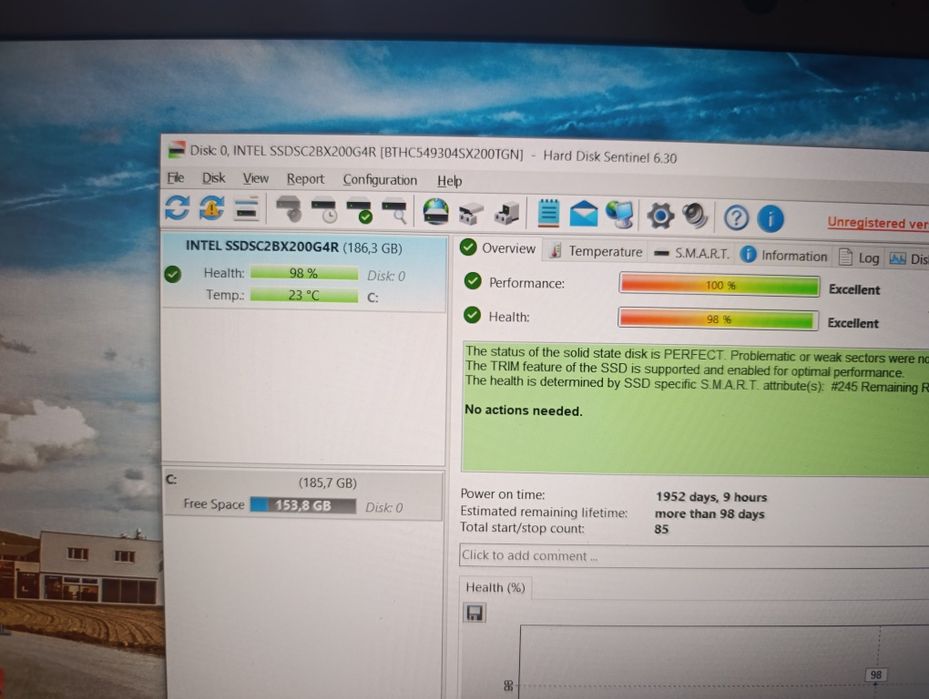Click the '1952 days, 9 hours' power-on value
The width and height of the screenshot is (929, 699).
tap(711, 497)
